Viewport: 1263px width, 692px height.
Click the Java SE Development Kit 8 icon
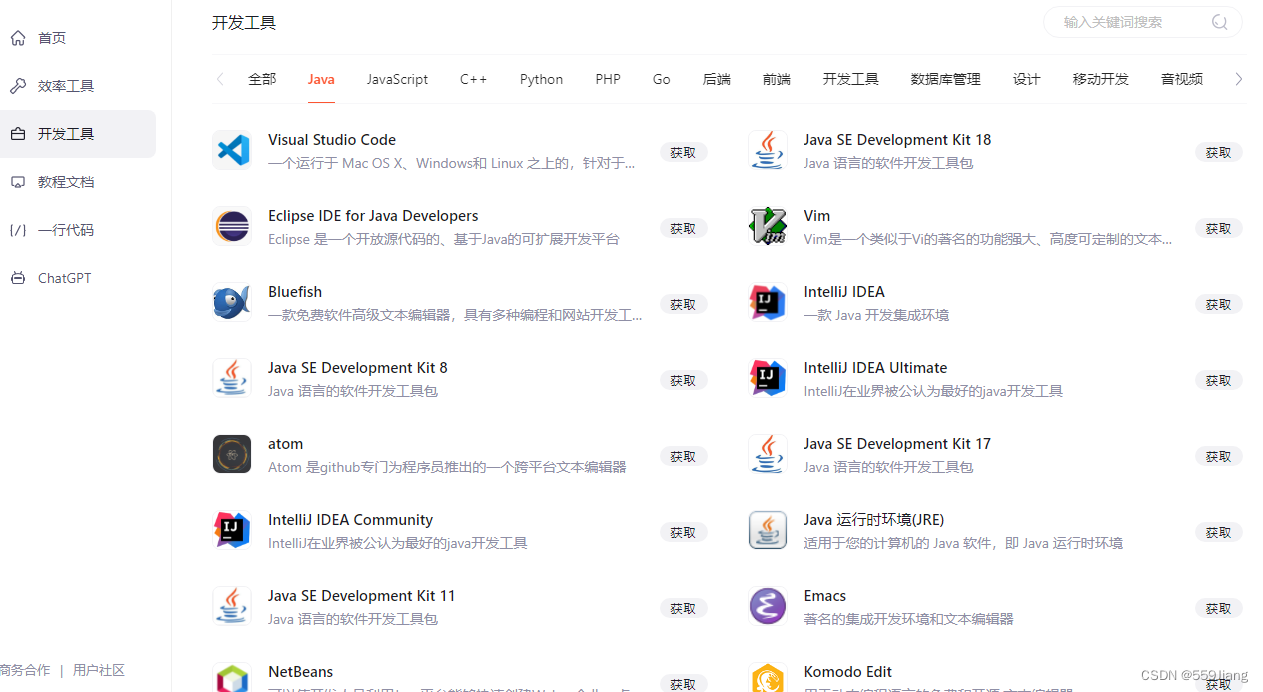(x=232, y=379)
